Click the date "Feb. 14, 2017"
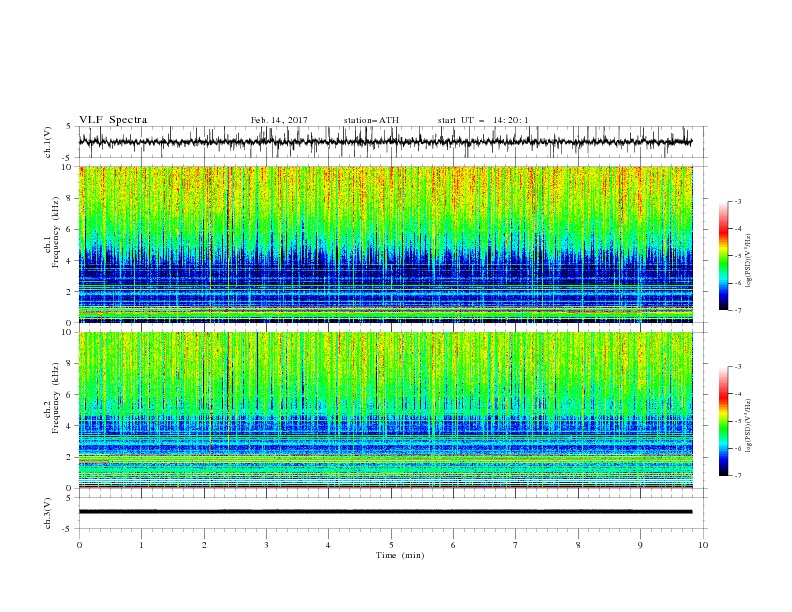The height and width of the screenshot is (612, 792). [x=279, y=120]
